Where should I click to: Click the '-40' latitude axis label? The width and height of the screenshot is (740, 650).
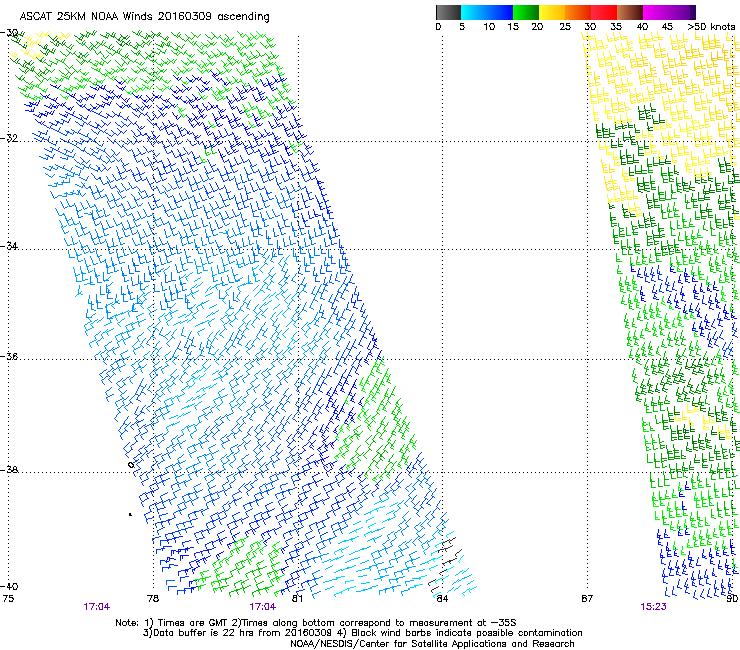click(10, 586)
